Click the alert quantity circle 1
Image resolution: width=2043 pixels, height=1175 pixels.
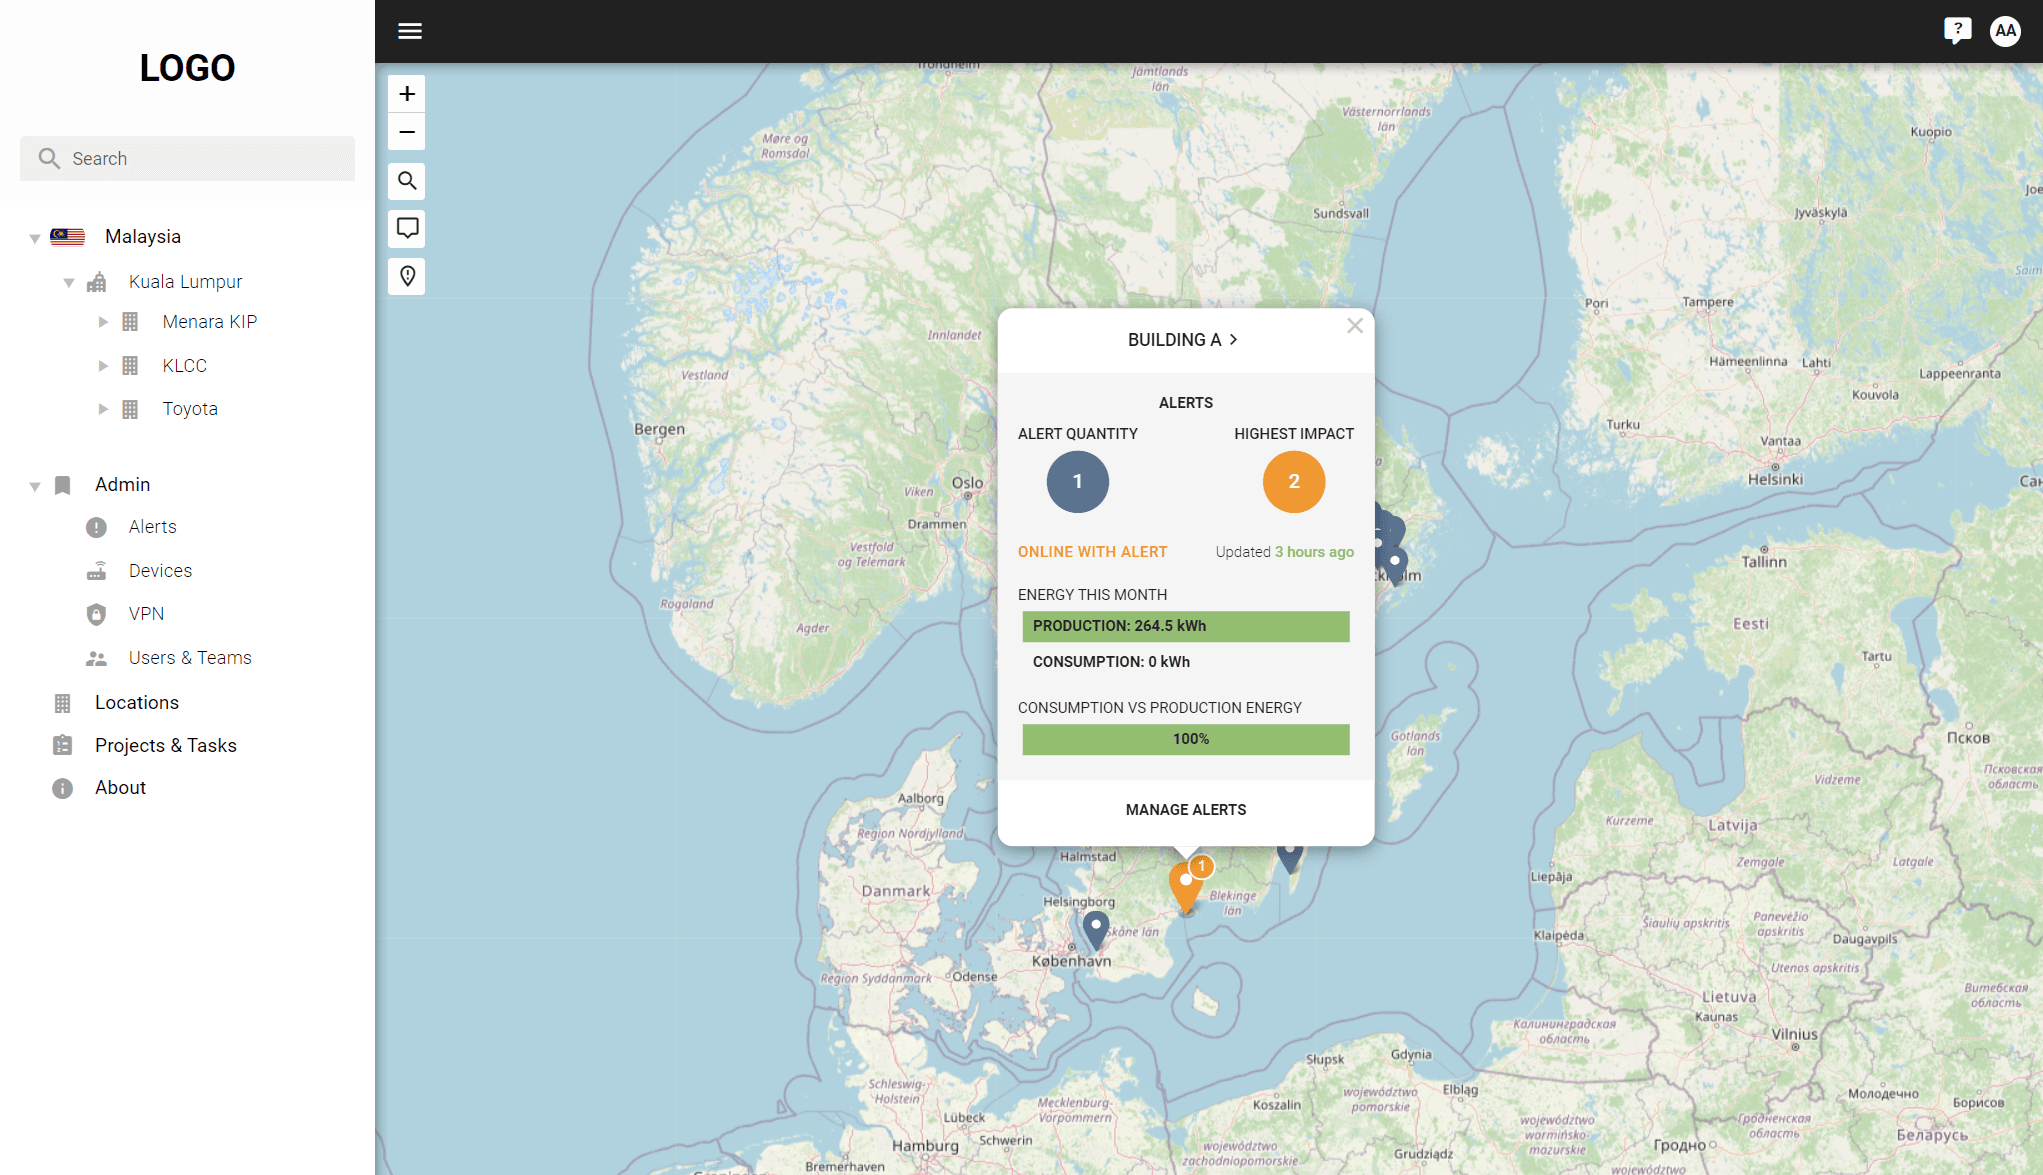click(1077, 482)
